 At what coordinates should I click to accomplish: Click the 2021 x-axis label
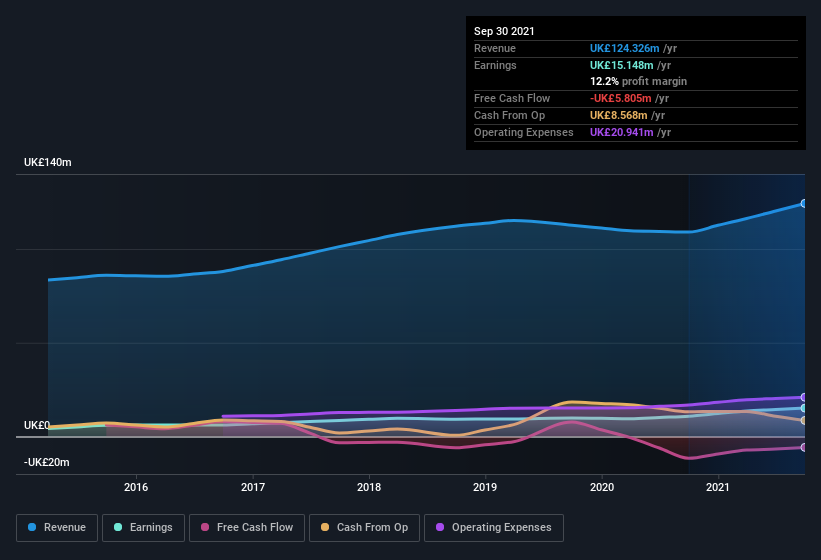click(718, 487)
